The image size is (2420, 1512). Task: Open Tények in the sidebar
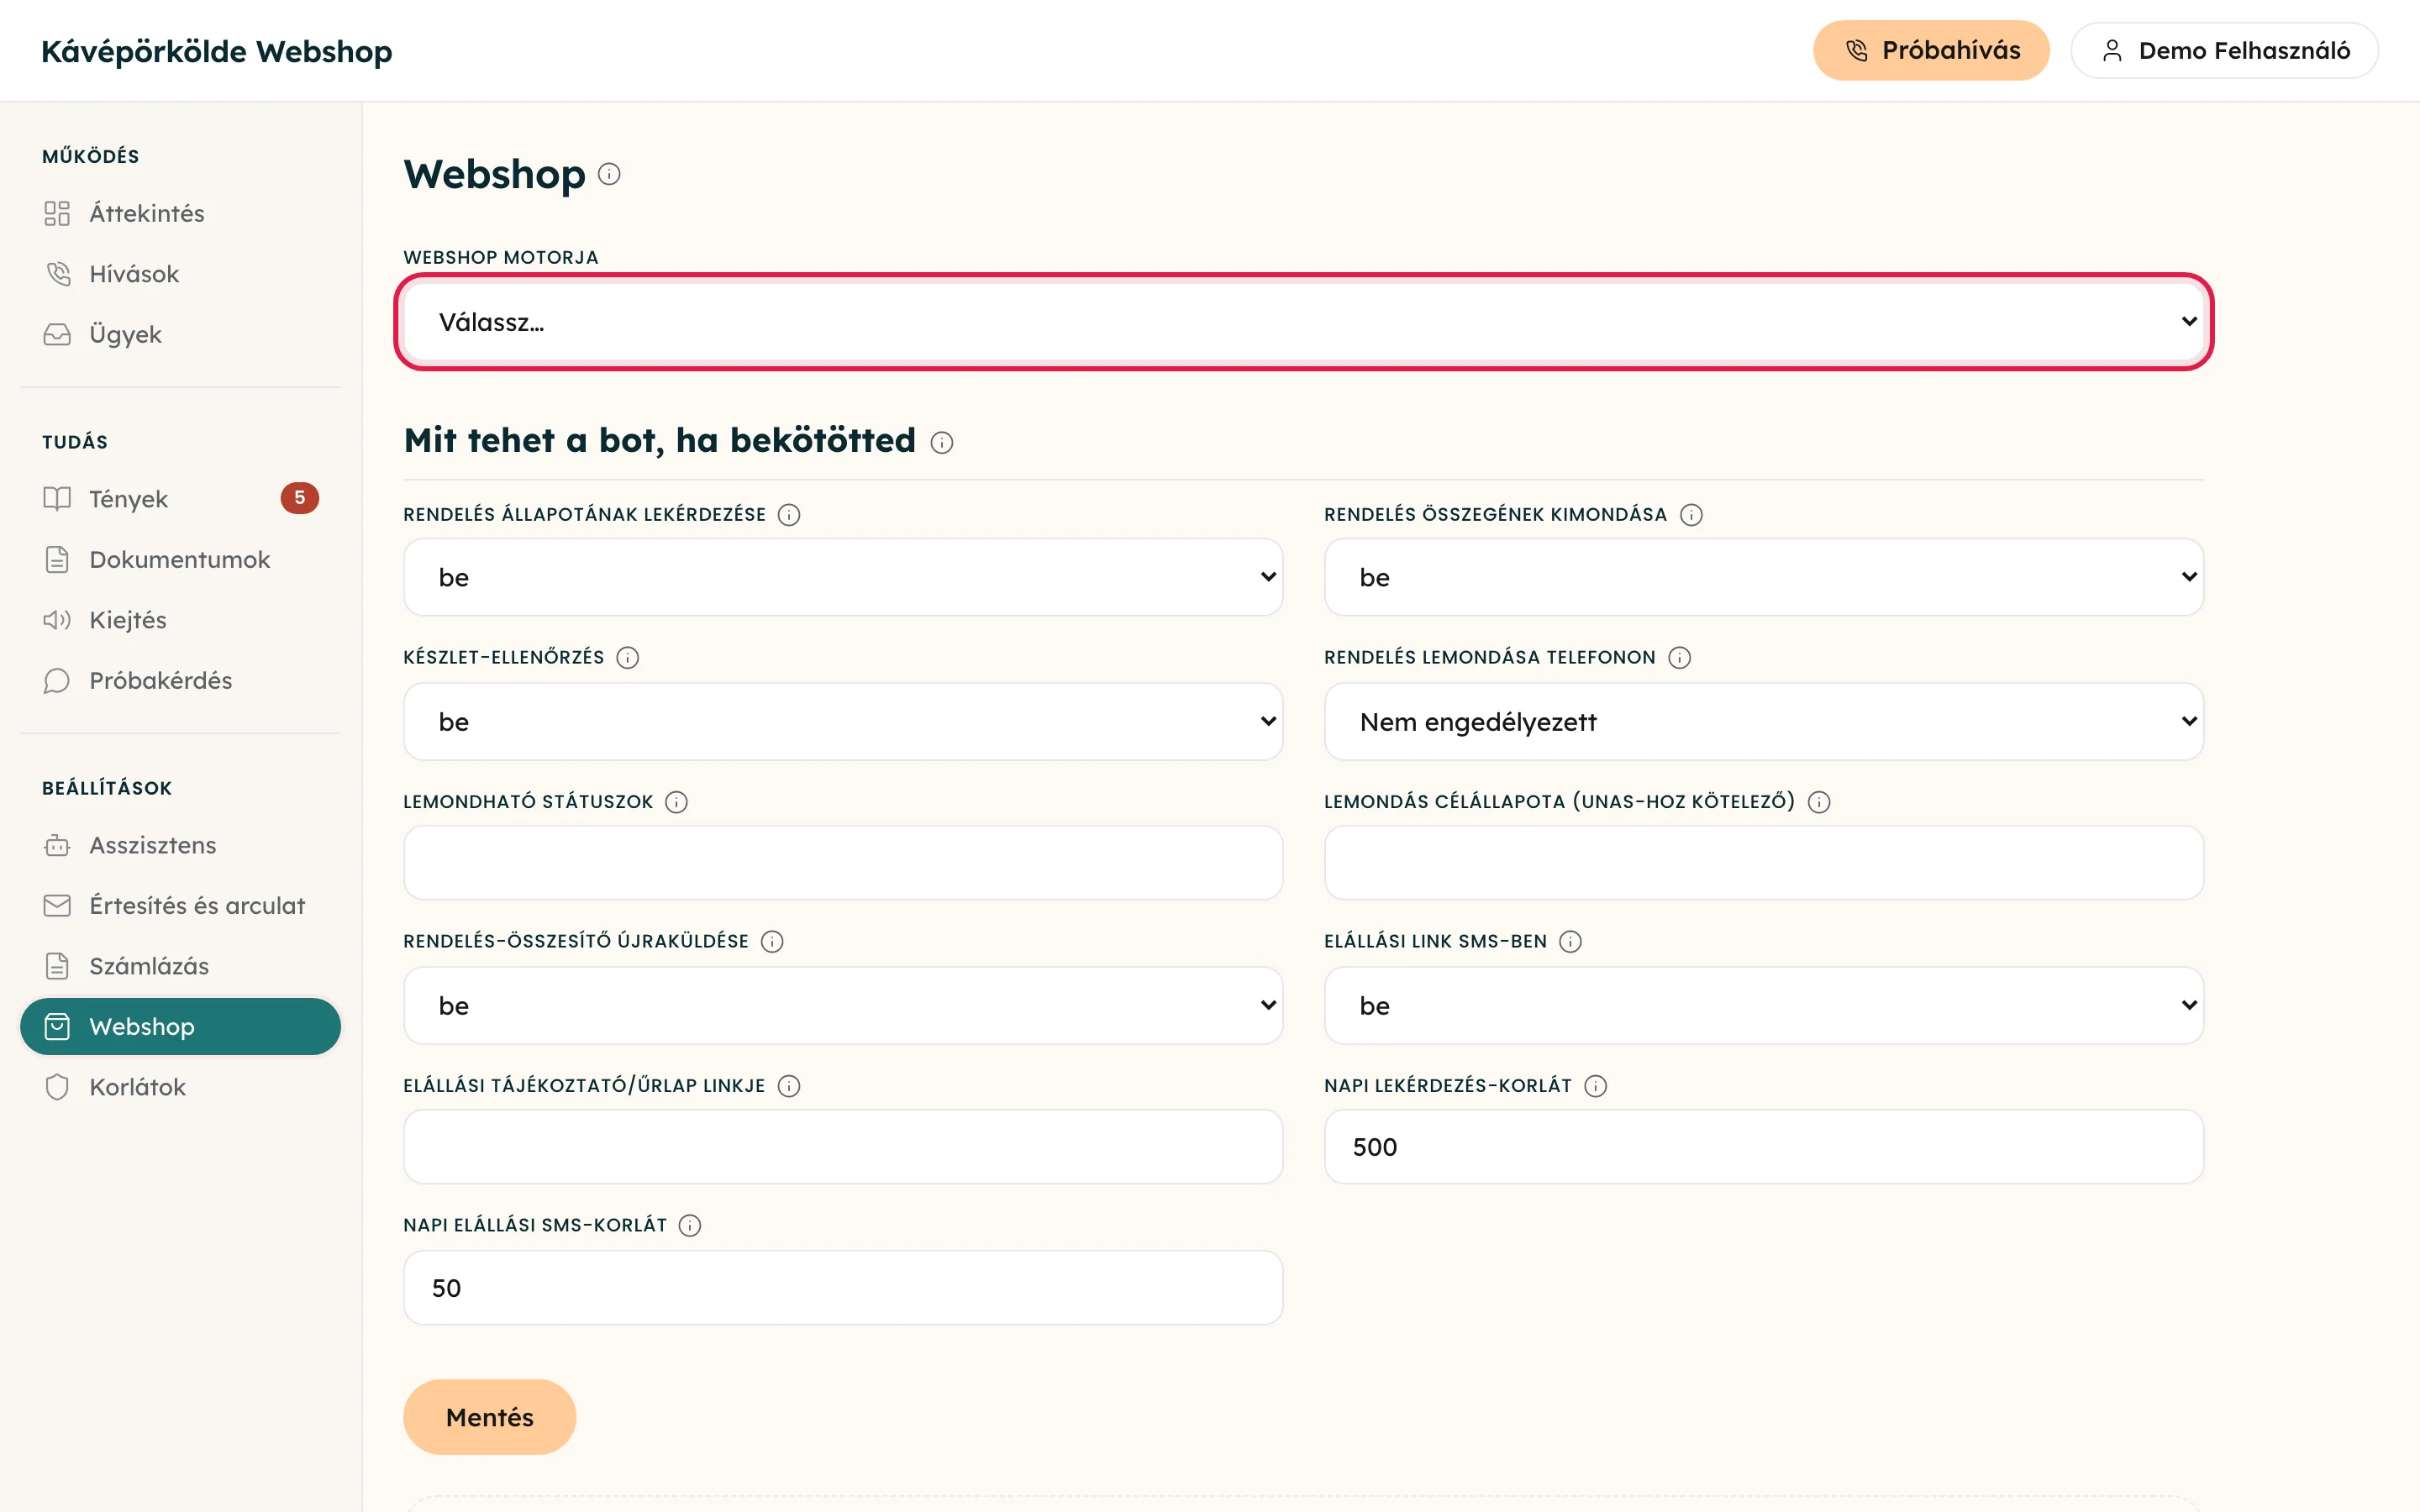180,498
